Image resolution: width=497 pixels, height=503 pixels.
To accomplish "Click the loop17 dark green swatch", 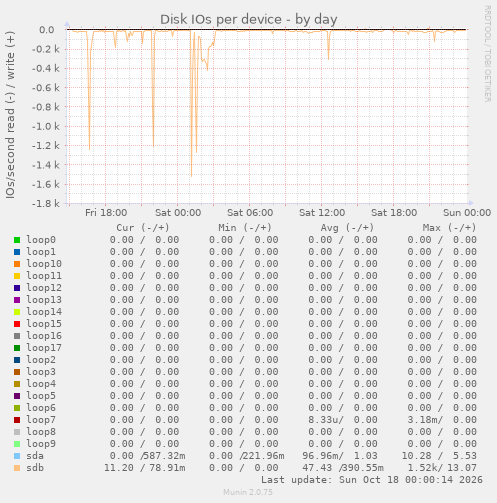I will 17,348.
